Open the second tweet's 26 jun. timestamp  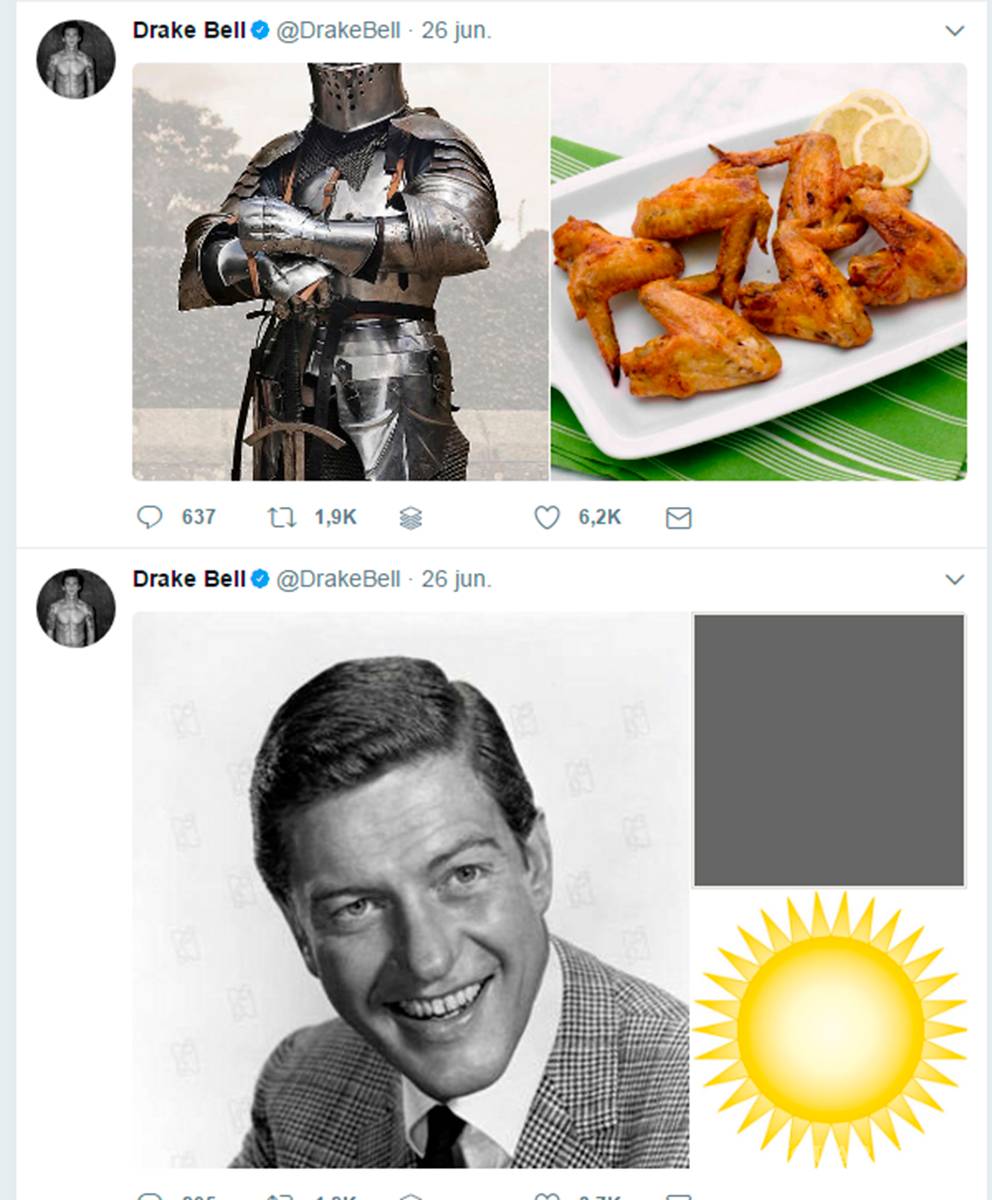click(x=456, y=579)
